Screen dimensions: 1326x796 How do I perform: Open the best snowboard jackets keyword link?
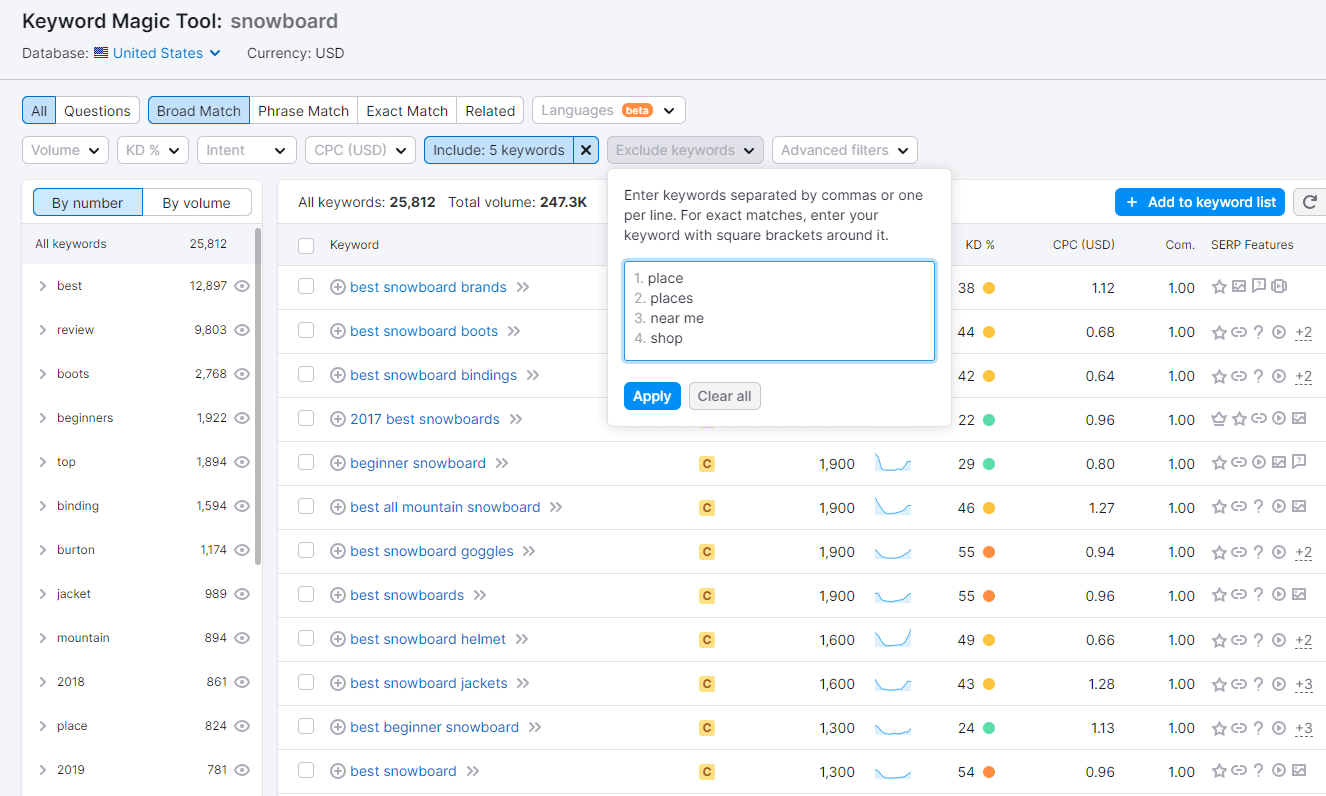click(428, 683)
